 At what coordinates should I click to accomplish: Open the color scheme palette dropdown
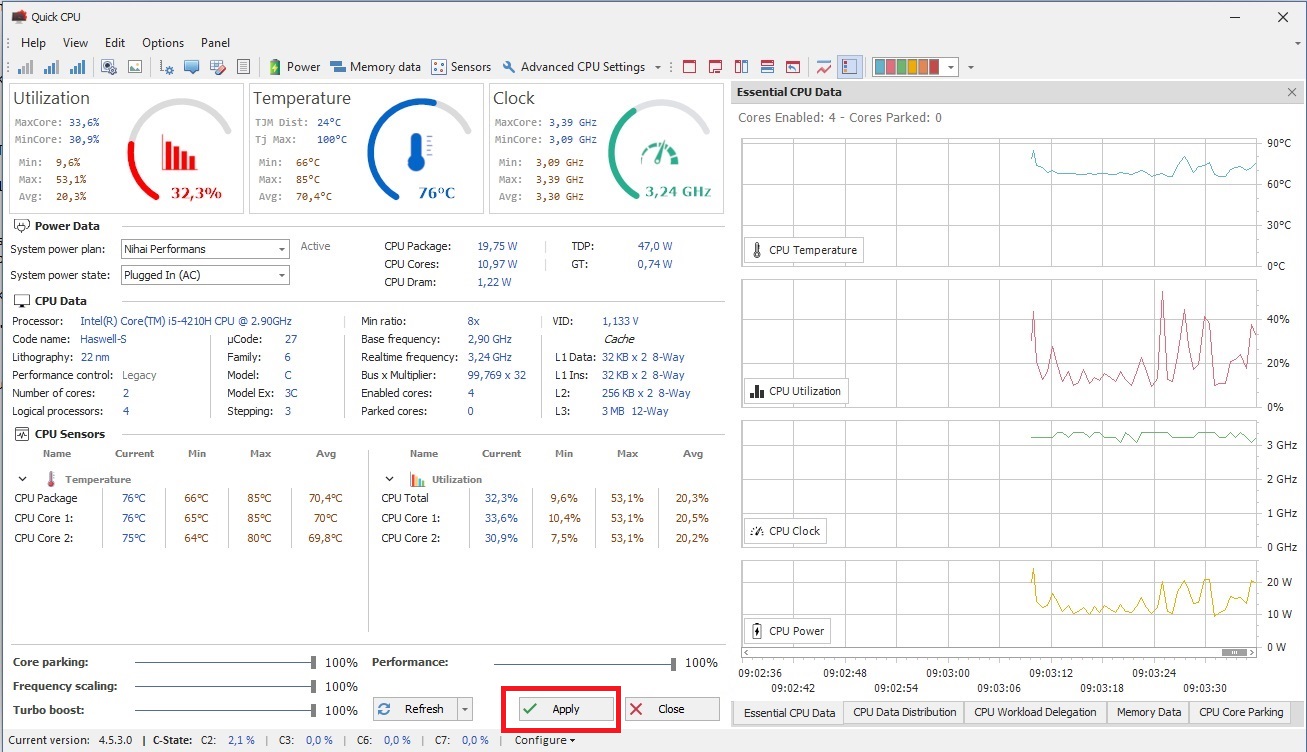pos(950,67)
